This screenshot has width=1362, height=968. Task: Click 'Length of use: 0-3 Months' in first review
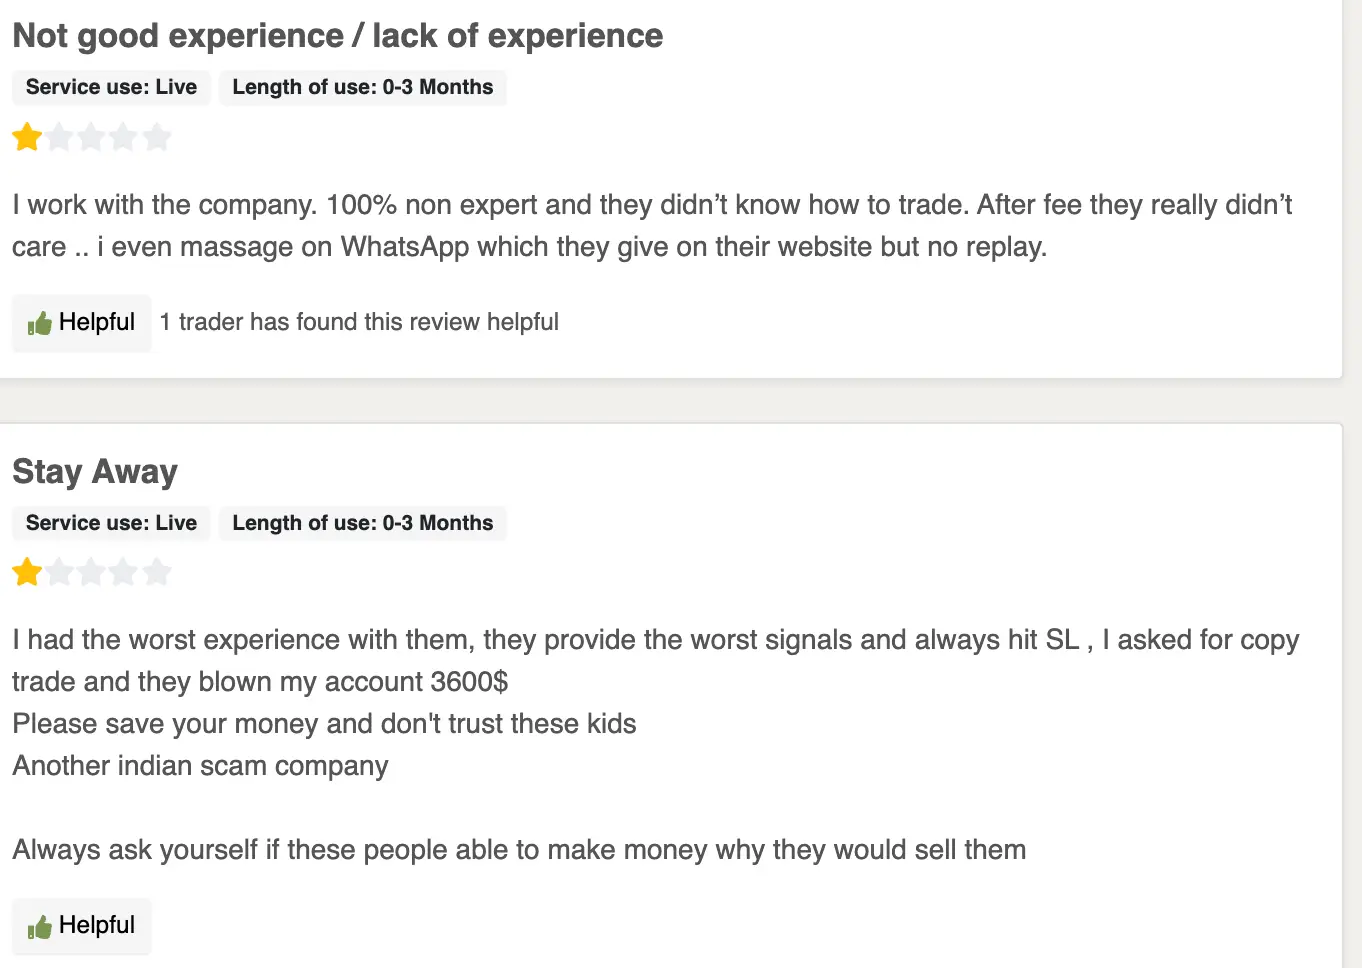(362, 87)
